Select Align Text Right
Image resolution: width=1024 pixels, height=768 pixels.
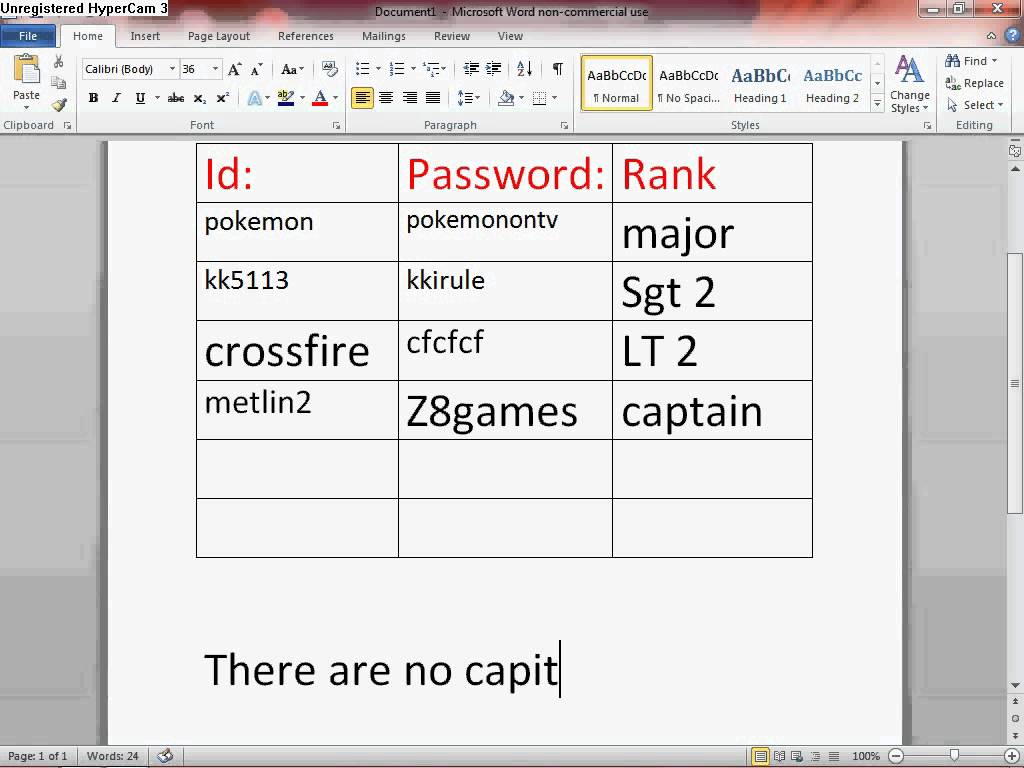pyautogui.click(x=409, y=98)
